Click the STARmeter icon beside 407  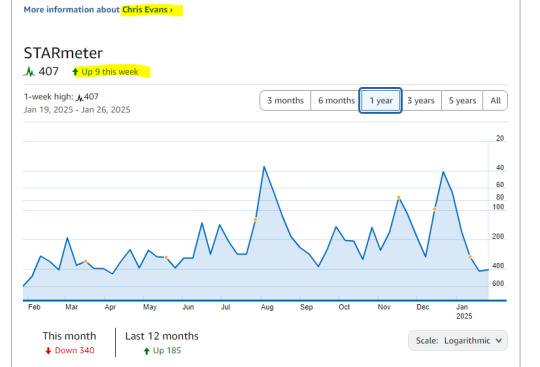click(30, 72)
